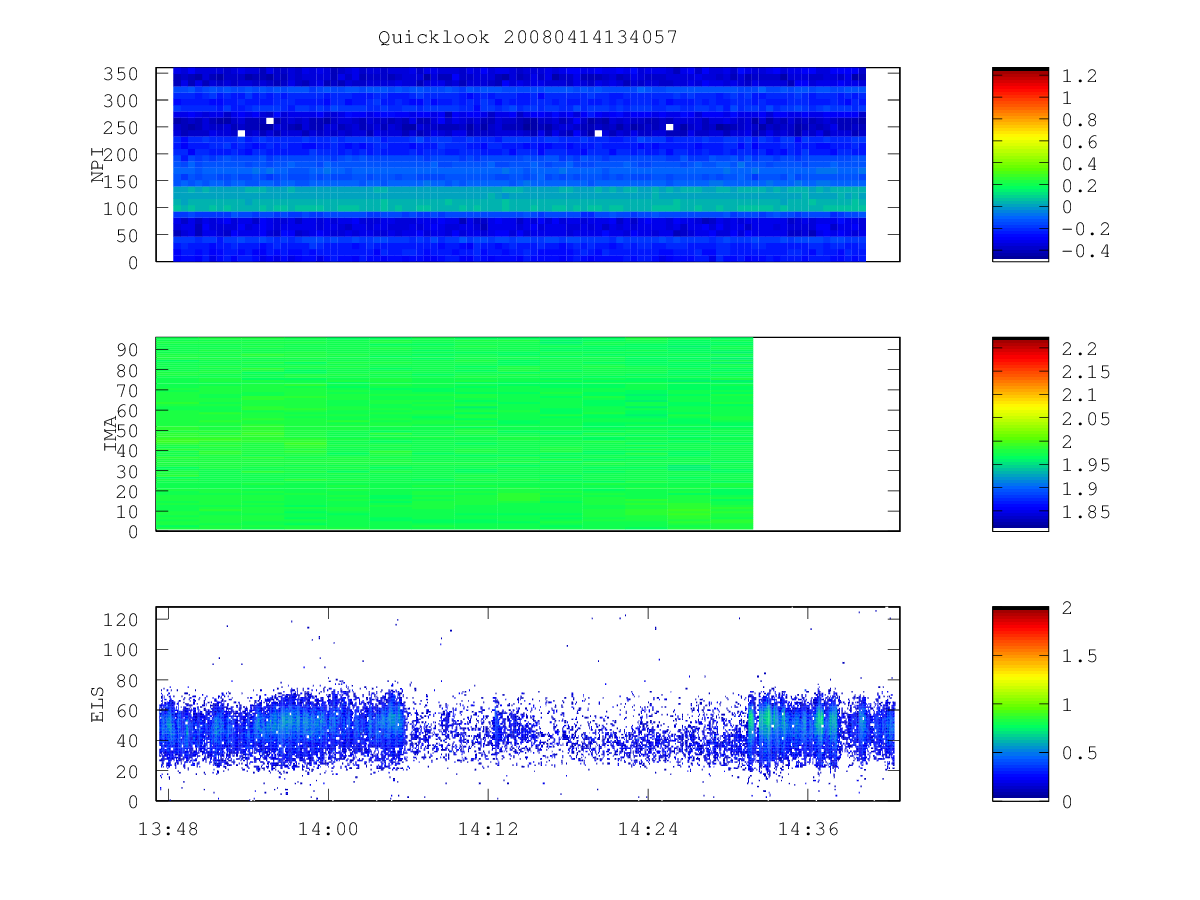Click the 14:24 time axis label
This screenshot has width=1200, height=900.
648,828
